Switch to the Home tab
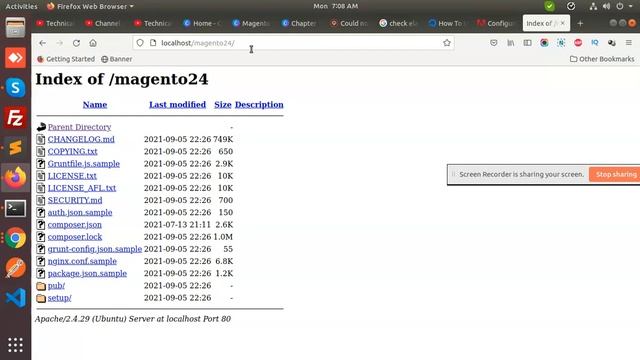Viewport: 640px width, 360px height. click(202, 23)
